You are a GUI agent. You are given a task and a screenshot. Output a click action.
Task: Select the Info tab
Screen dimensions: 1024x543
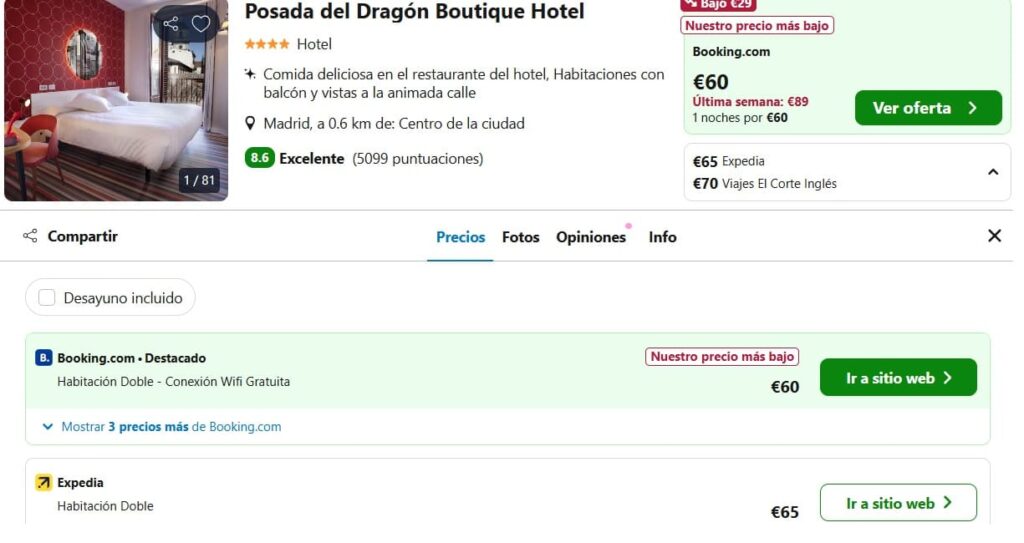pos(662,237)
